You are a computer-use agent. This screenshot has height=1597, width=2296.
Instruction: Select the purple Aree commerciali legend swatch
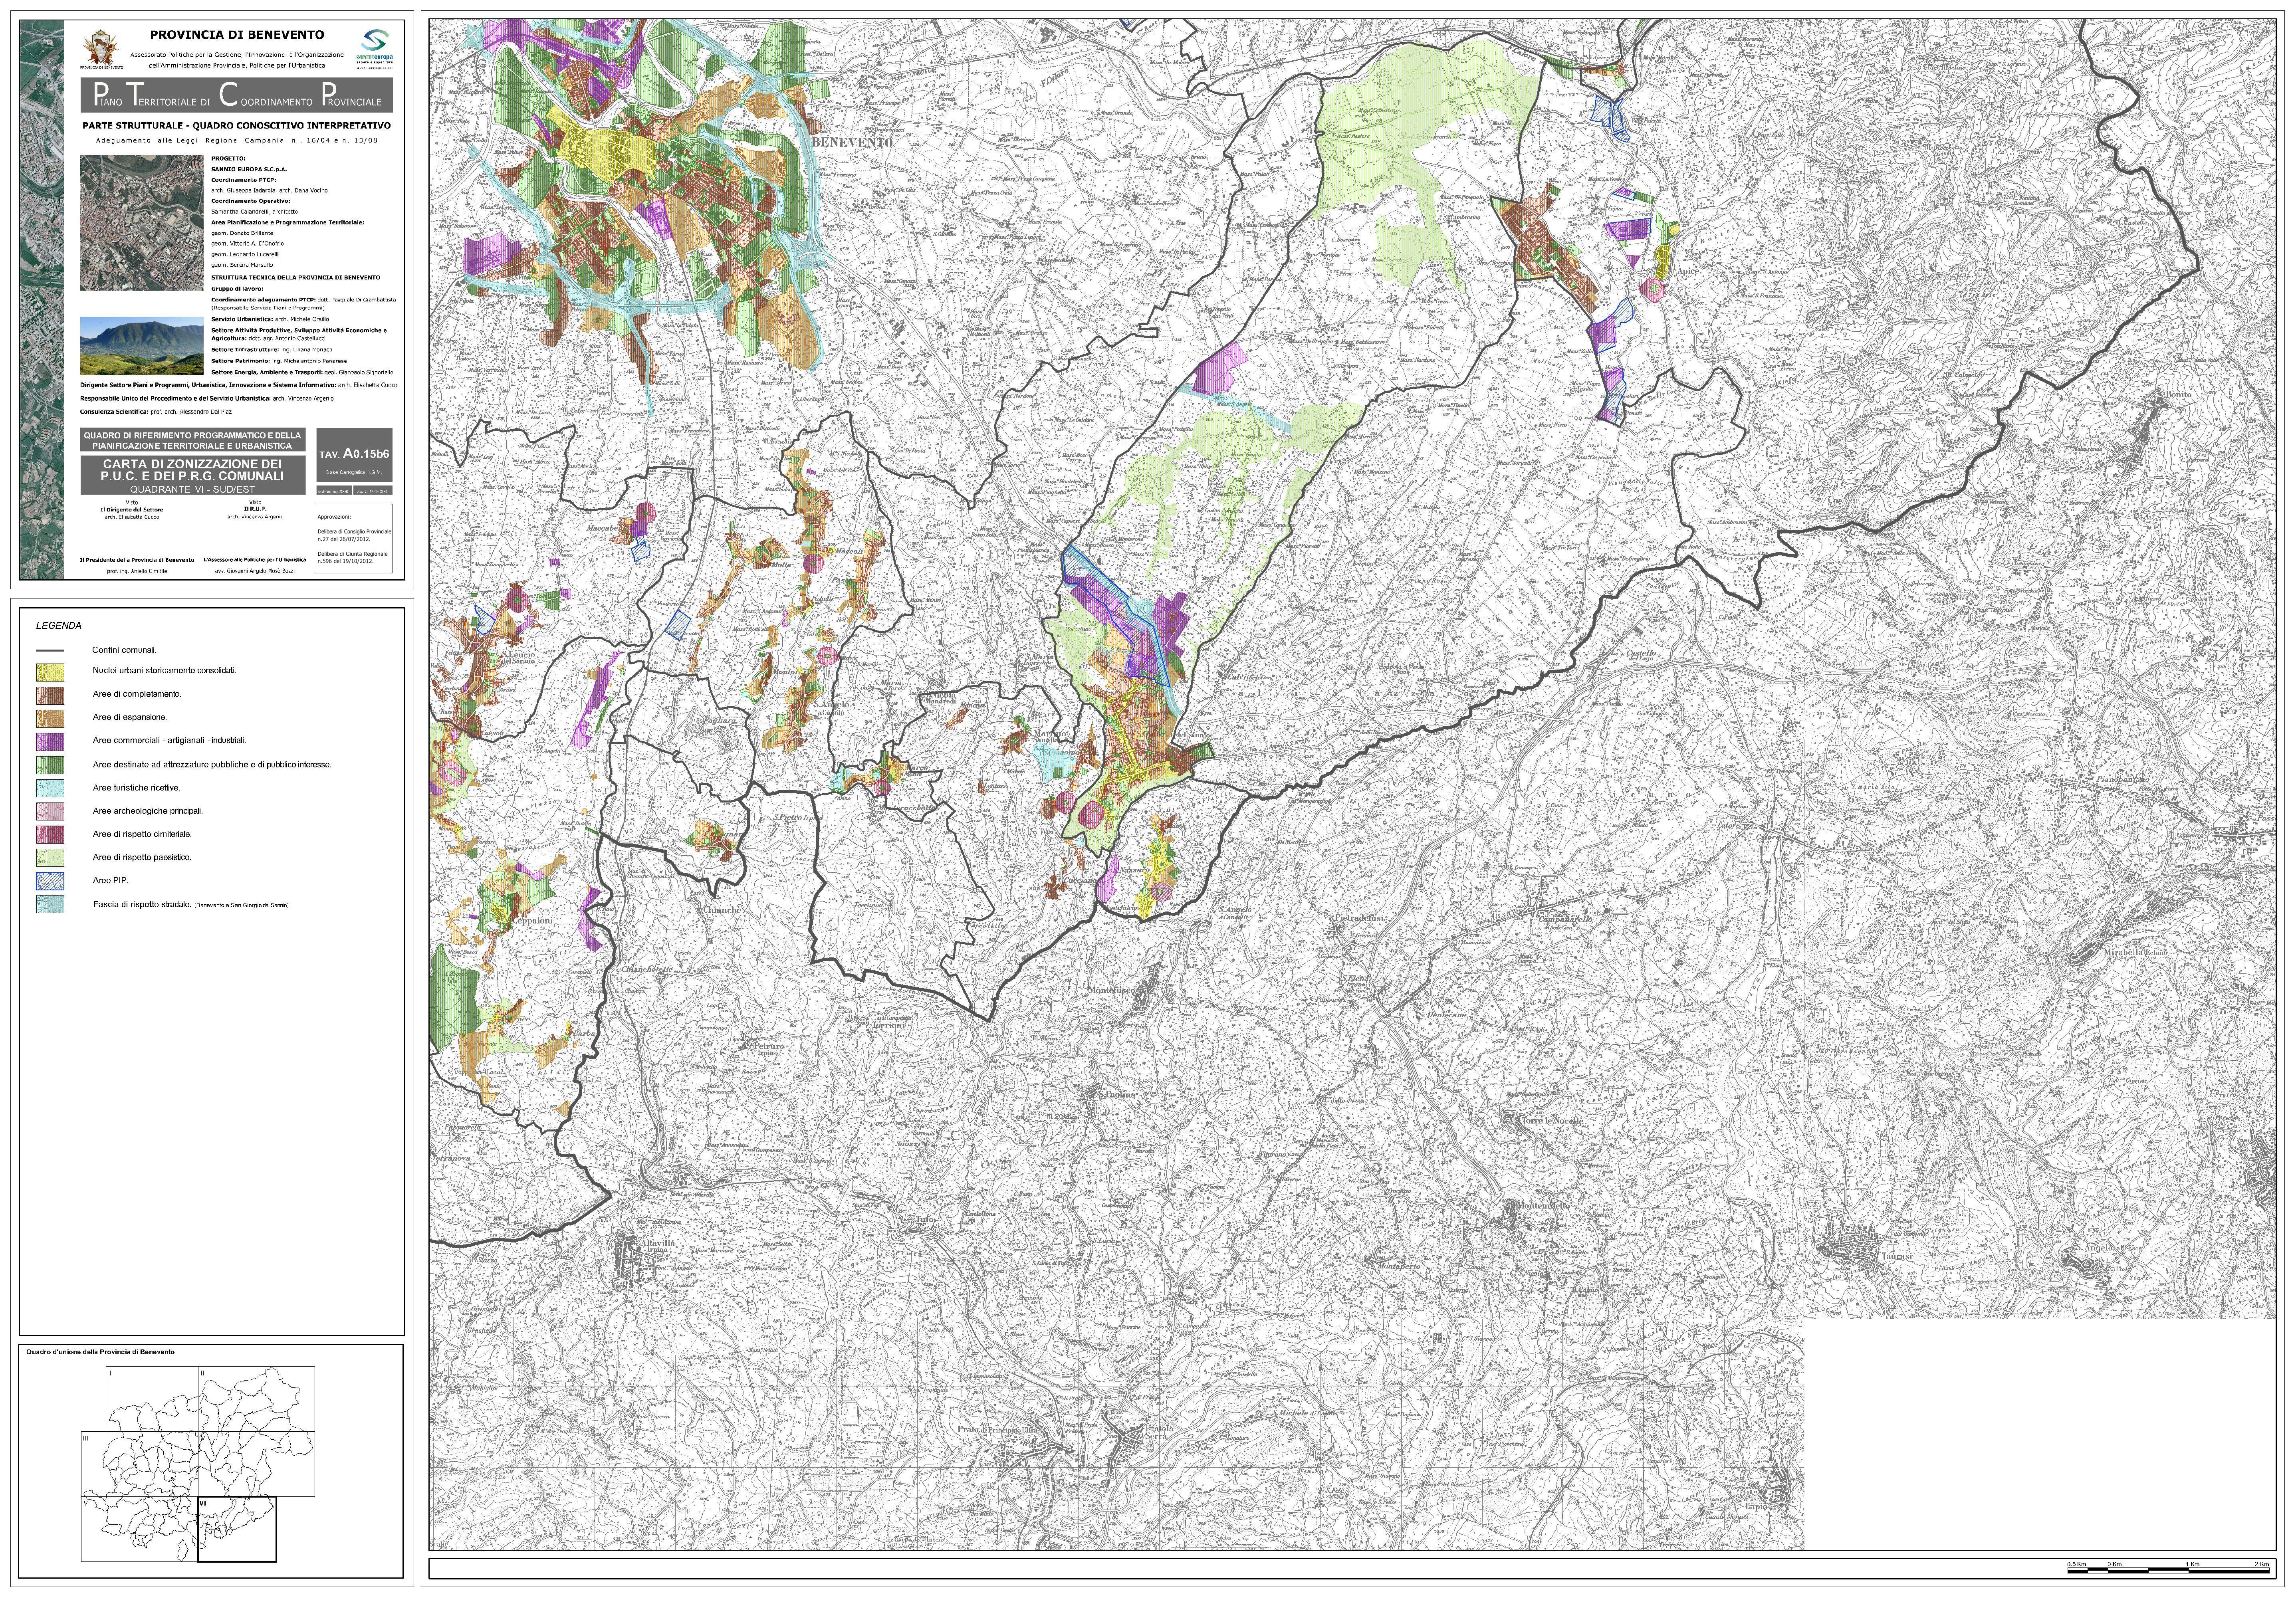point(50,741)
